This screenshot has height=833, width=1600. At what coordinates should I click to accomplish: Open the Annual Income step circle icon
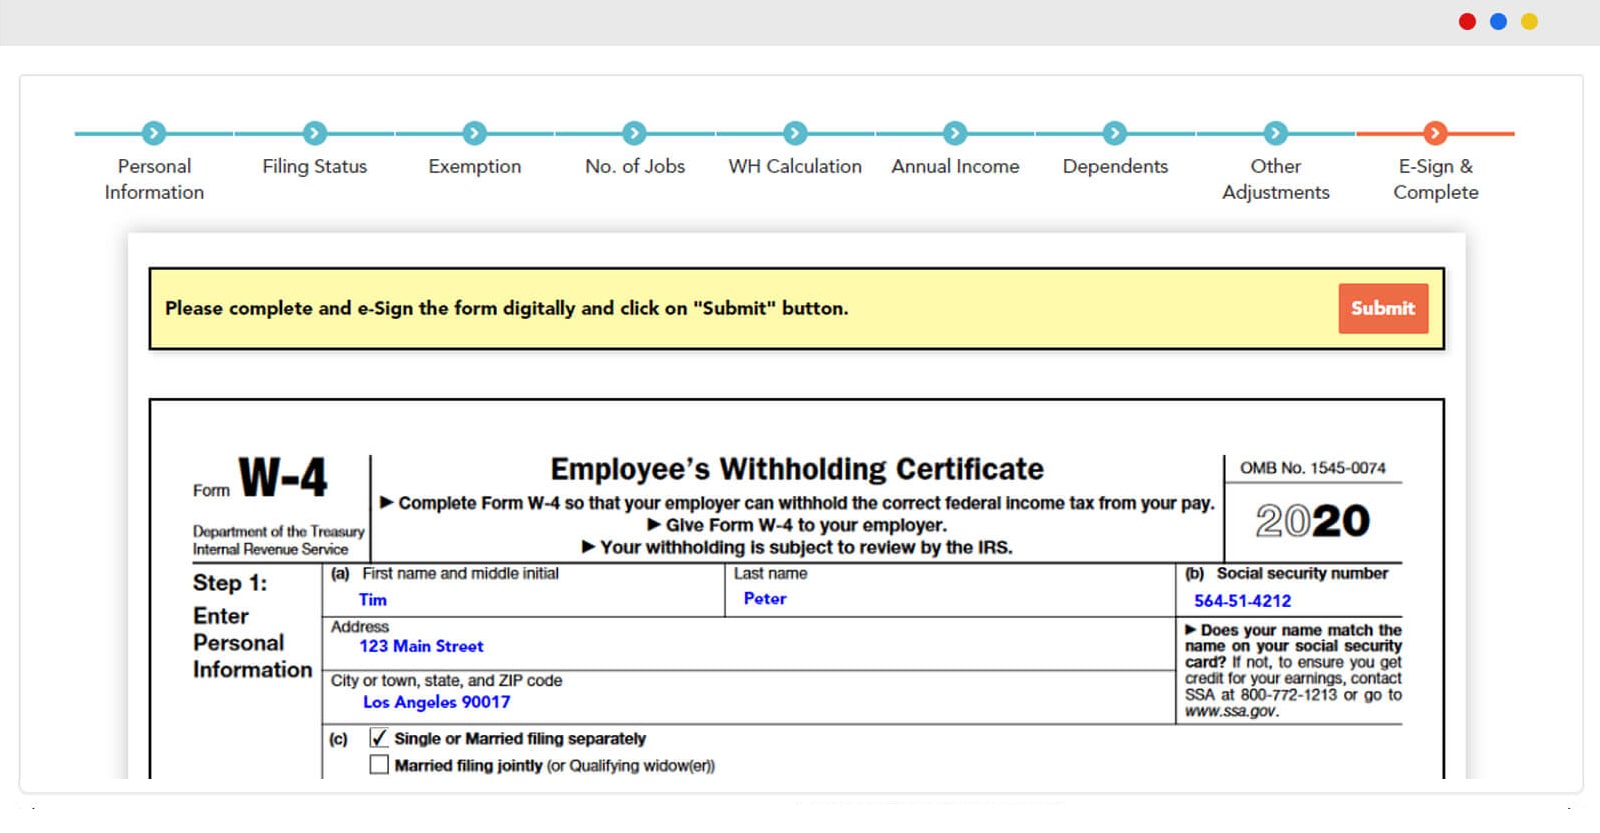click(x=955, y=133)
